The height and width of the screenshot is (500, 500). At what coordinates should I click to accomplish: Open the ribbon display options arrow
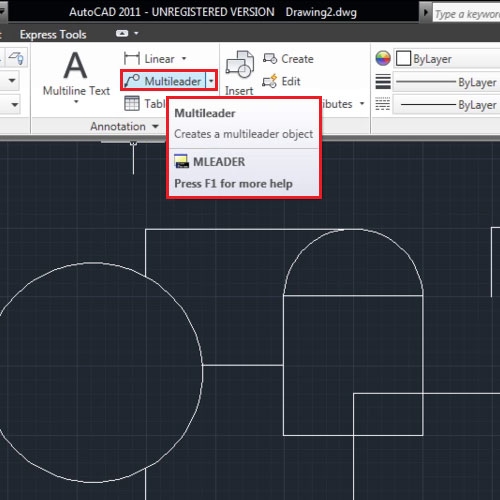[x=136, y=33]
